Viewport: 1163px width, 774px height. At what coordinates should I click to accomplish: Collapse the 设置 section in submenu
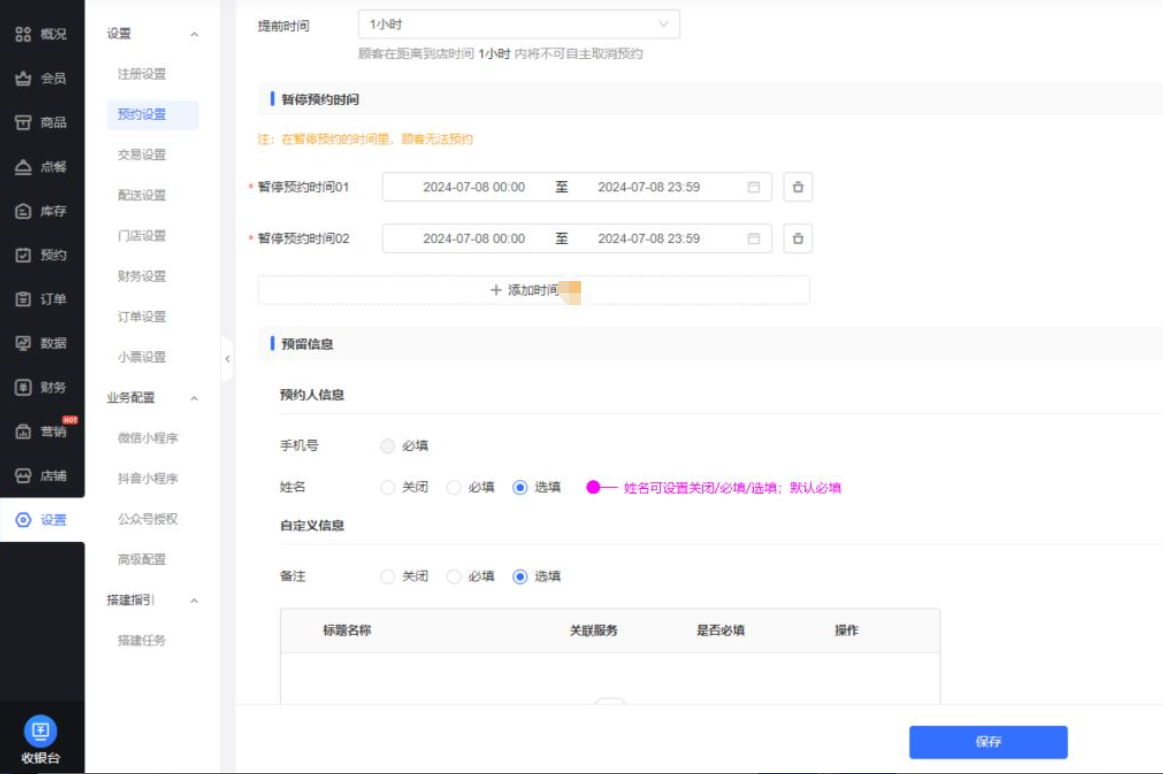(x=194, y=35)
